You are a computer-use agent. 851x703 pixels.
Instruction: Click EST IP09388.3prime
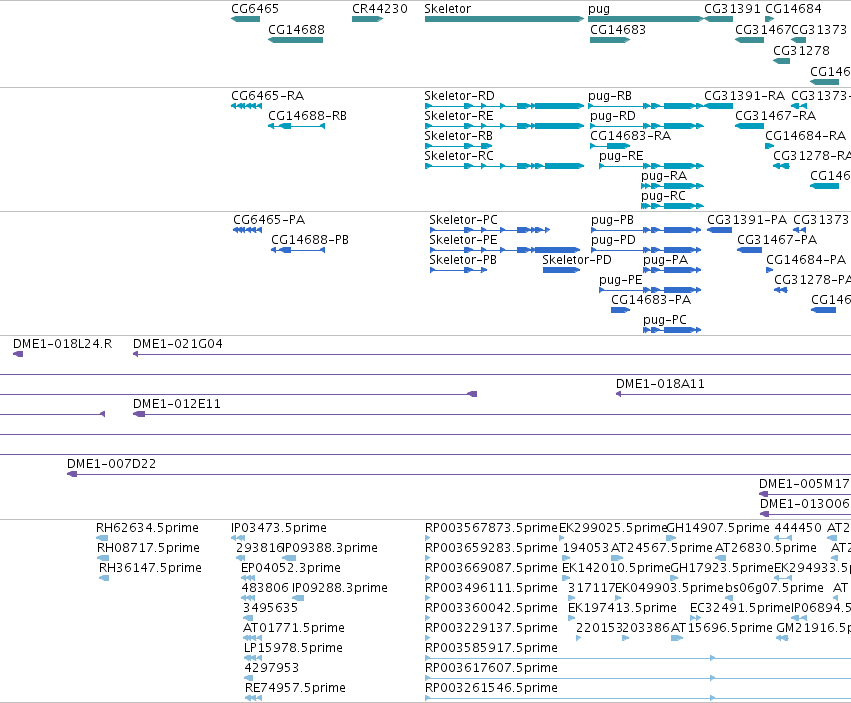click(x=289, y=558)
